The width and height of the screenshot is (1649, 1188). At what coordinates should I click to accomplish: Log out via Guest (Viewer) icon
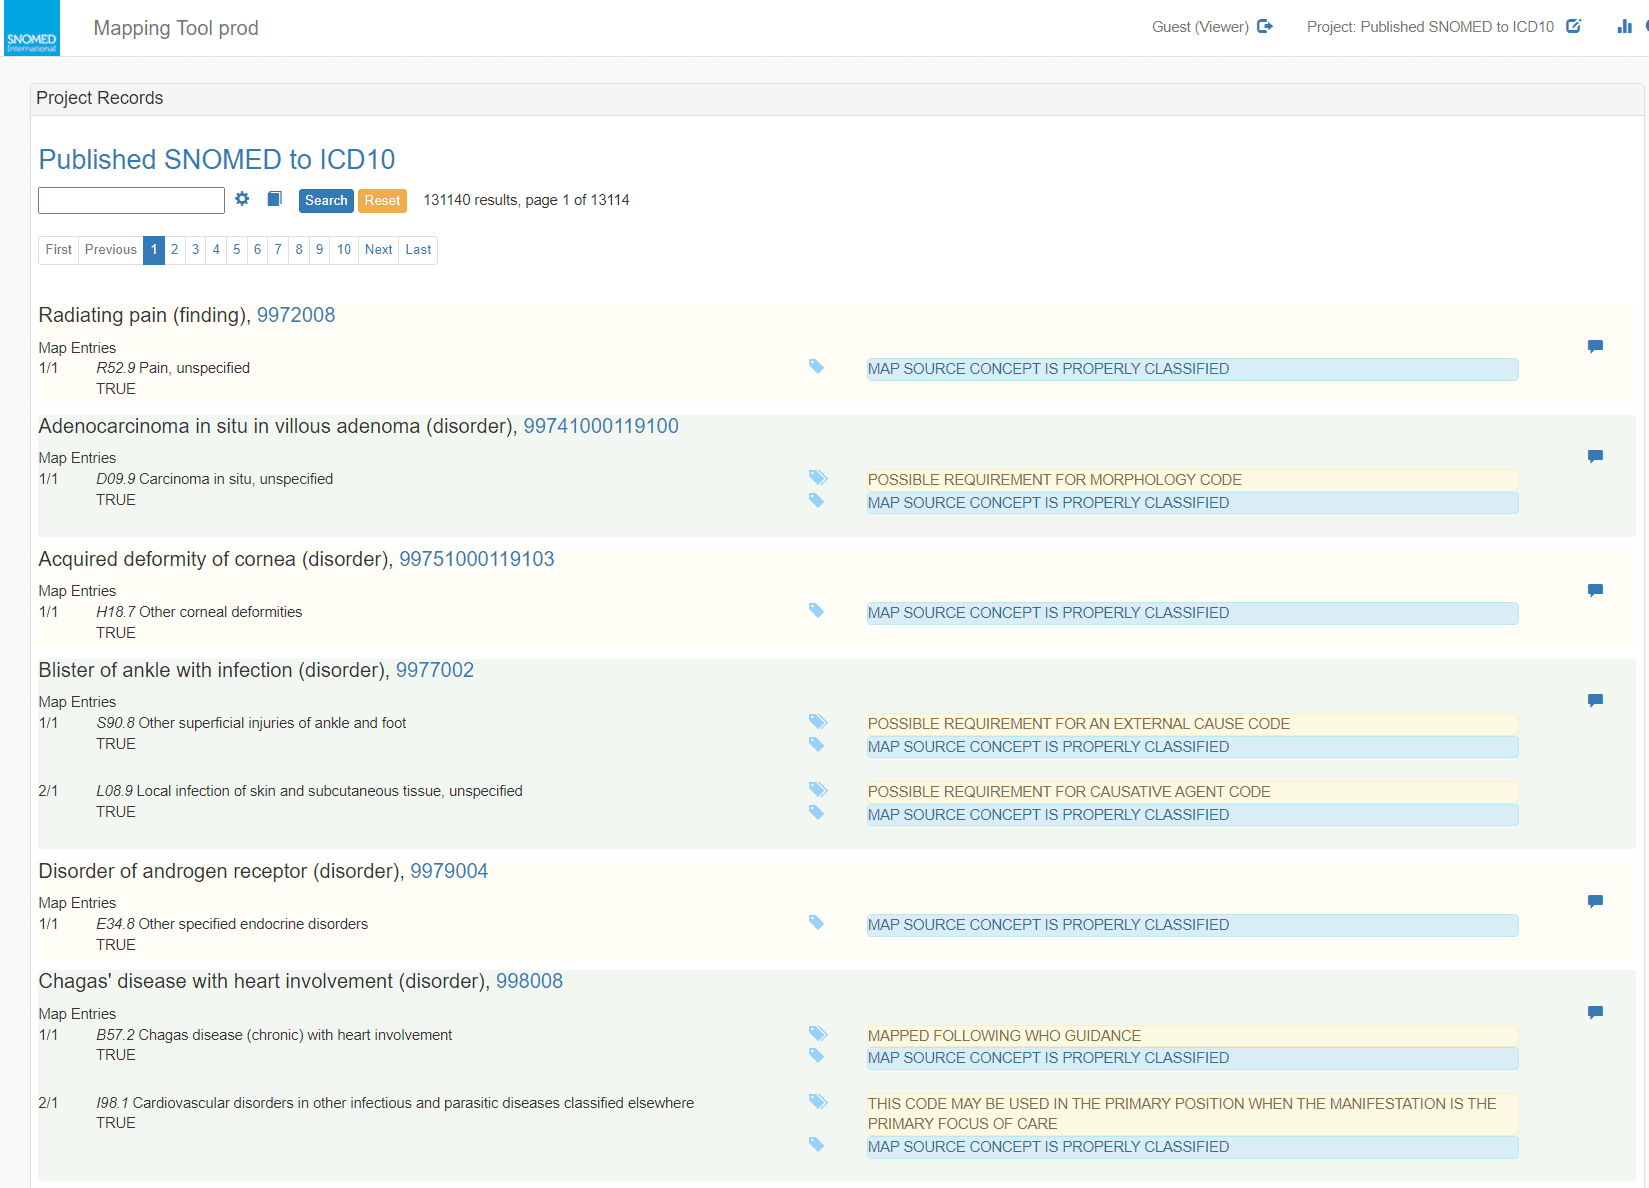(1265, 27)
